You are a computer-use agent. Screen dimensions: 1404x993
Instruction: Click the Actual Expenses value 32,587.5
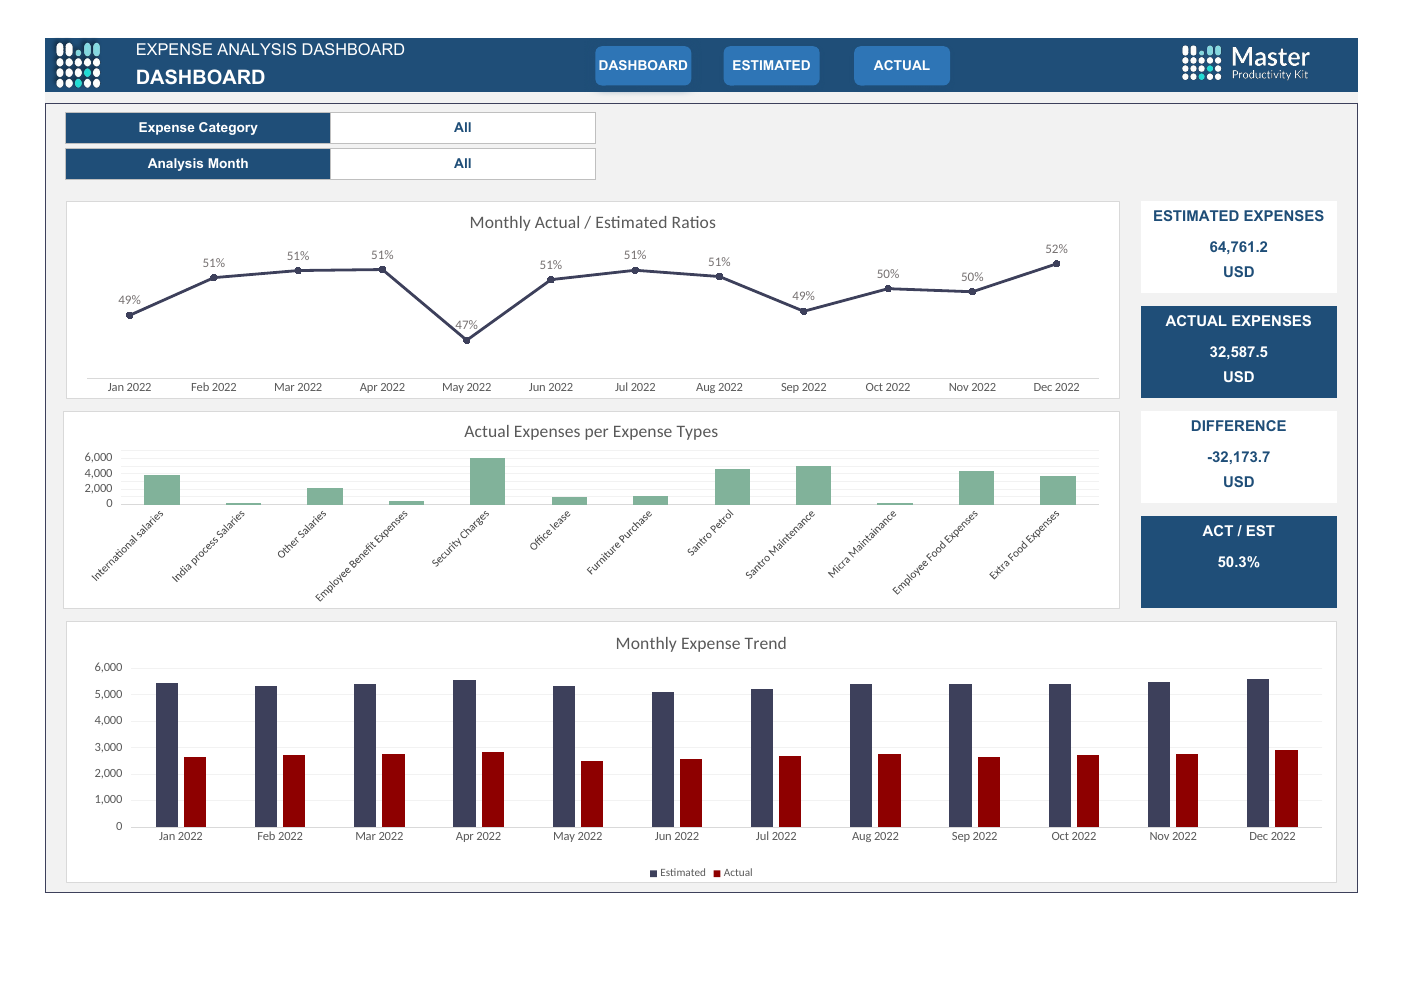point(1238,352)
